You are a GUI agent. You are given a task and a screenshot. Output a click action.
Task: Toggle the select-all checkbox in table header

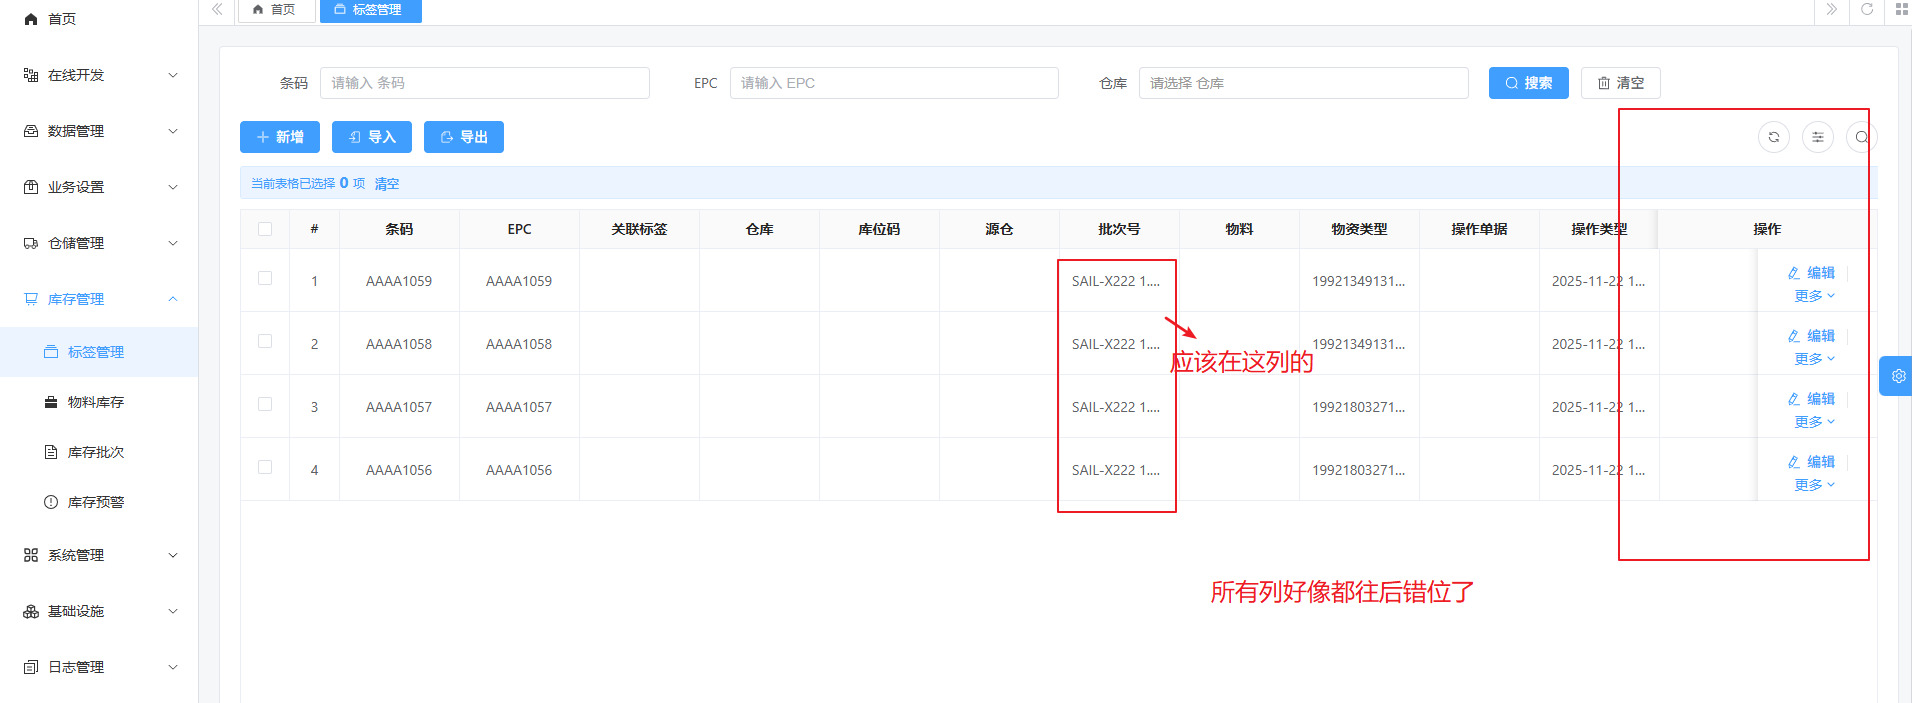click(x=265, y=229)
